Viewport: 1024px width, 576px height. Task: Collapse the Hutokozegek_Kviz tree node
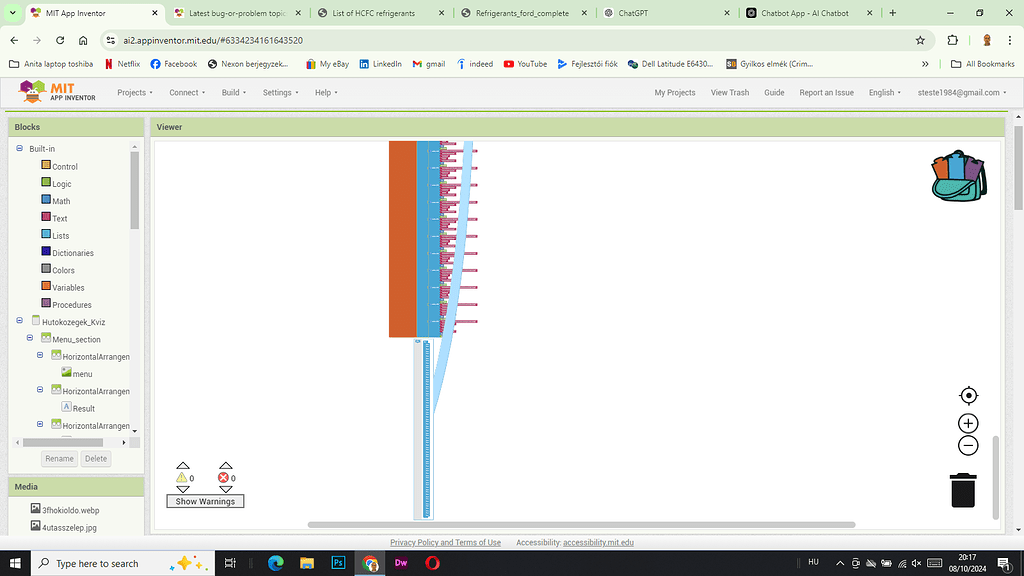click(20, 321)
